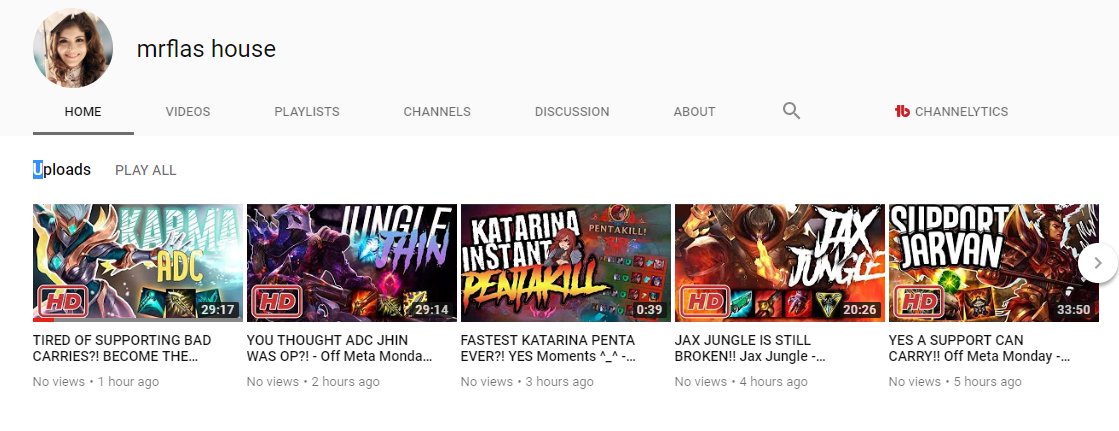Click the channel search magnifier icon
Image resolution: width=1119 pixels, height=431 pixels.
791,111
